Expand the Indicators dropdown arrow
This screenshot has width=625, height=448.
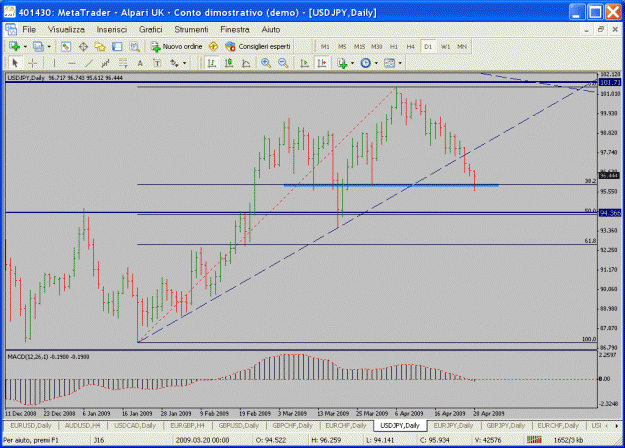click(x=352, y=63)
